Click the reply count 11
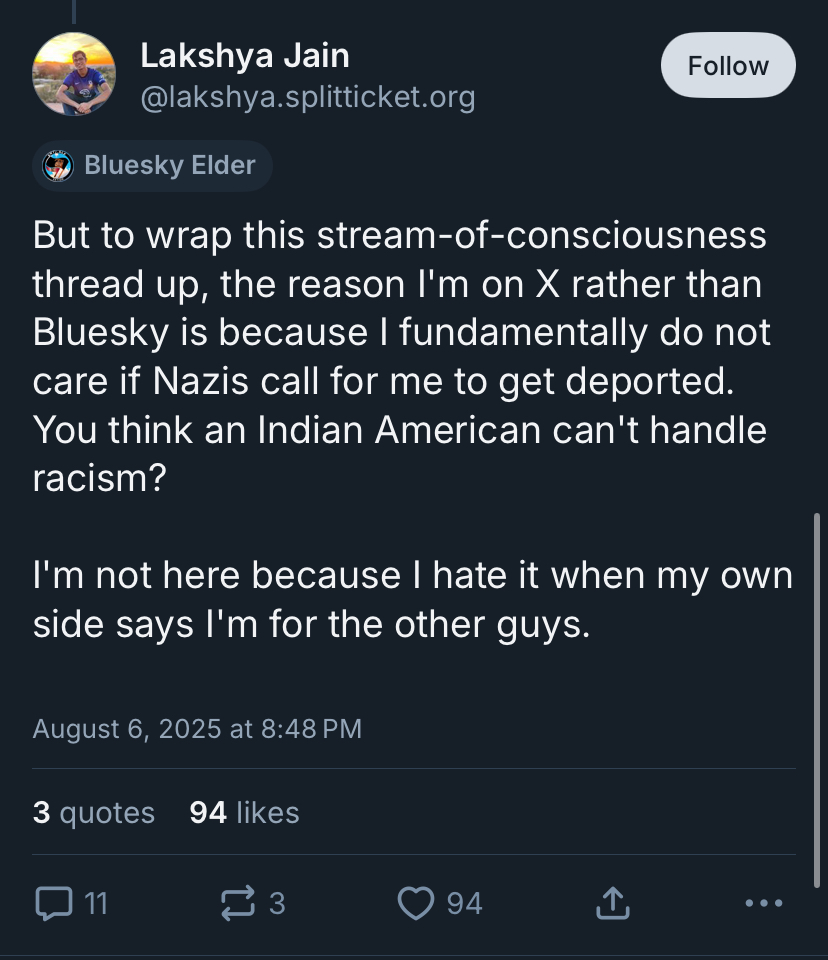 coord(96,904)
